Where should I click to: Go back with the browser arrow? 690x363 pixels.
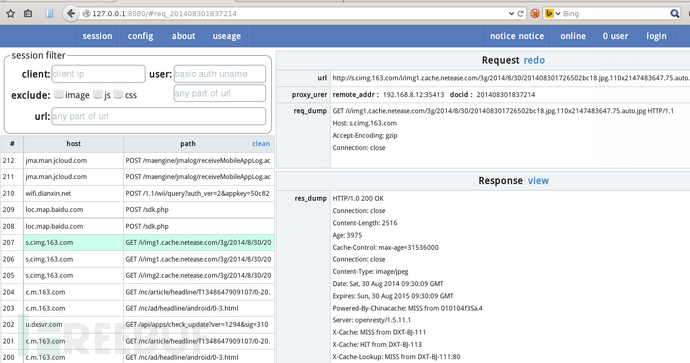point(70,14)
